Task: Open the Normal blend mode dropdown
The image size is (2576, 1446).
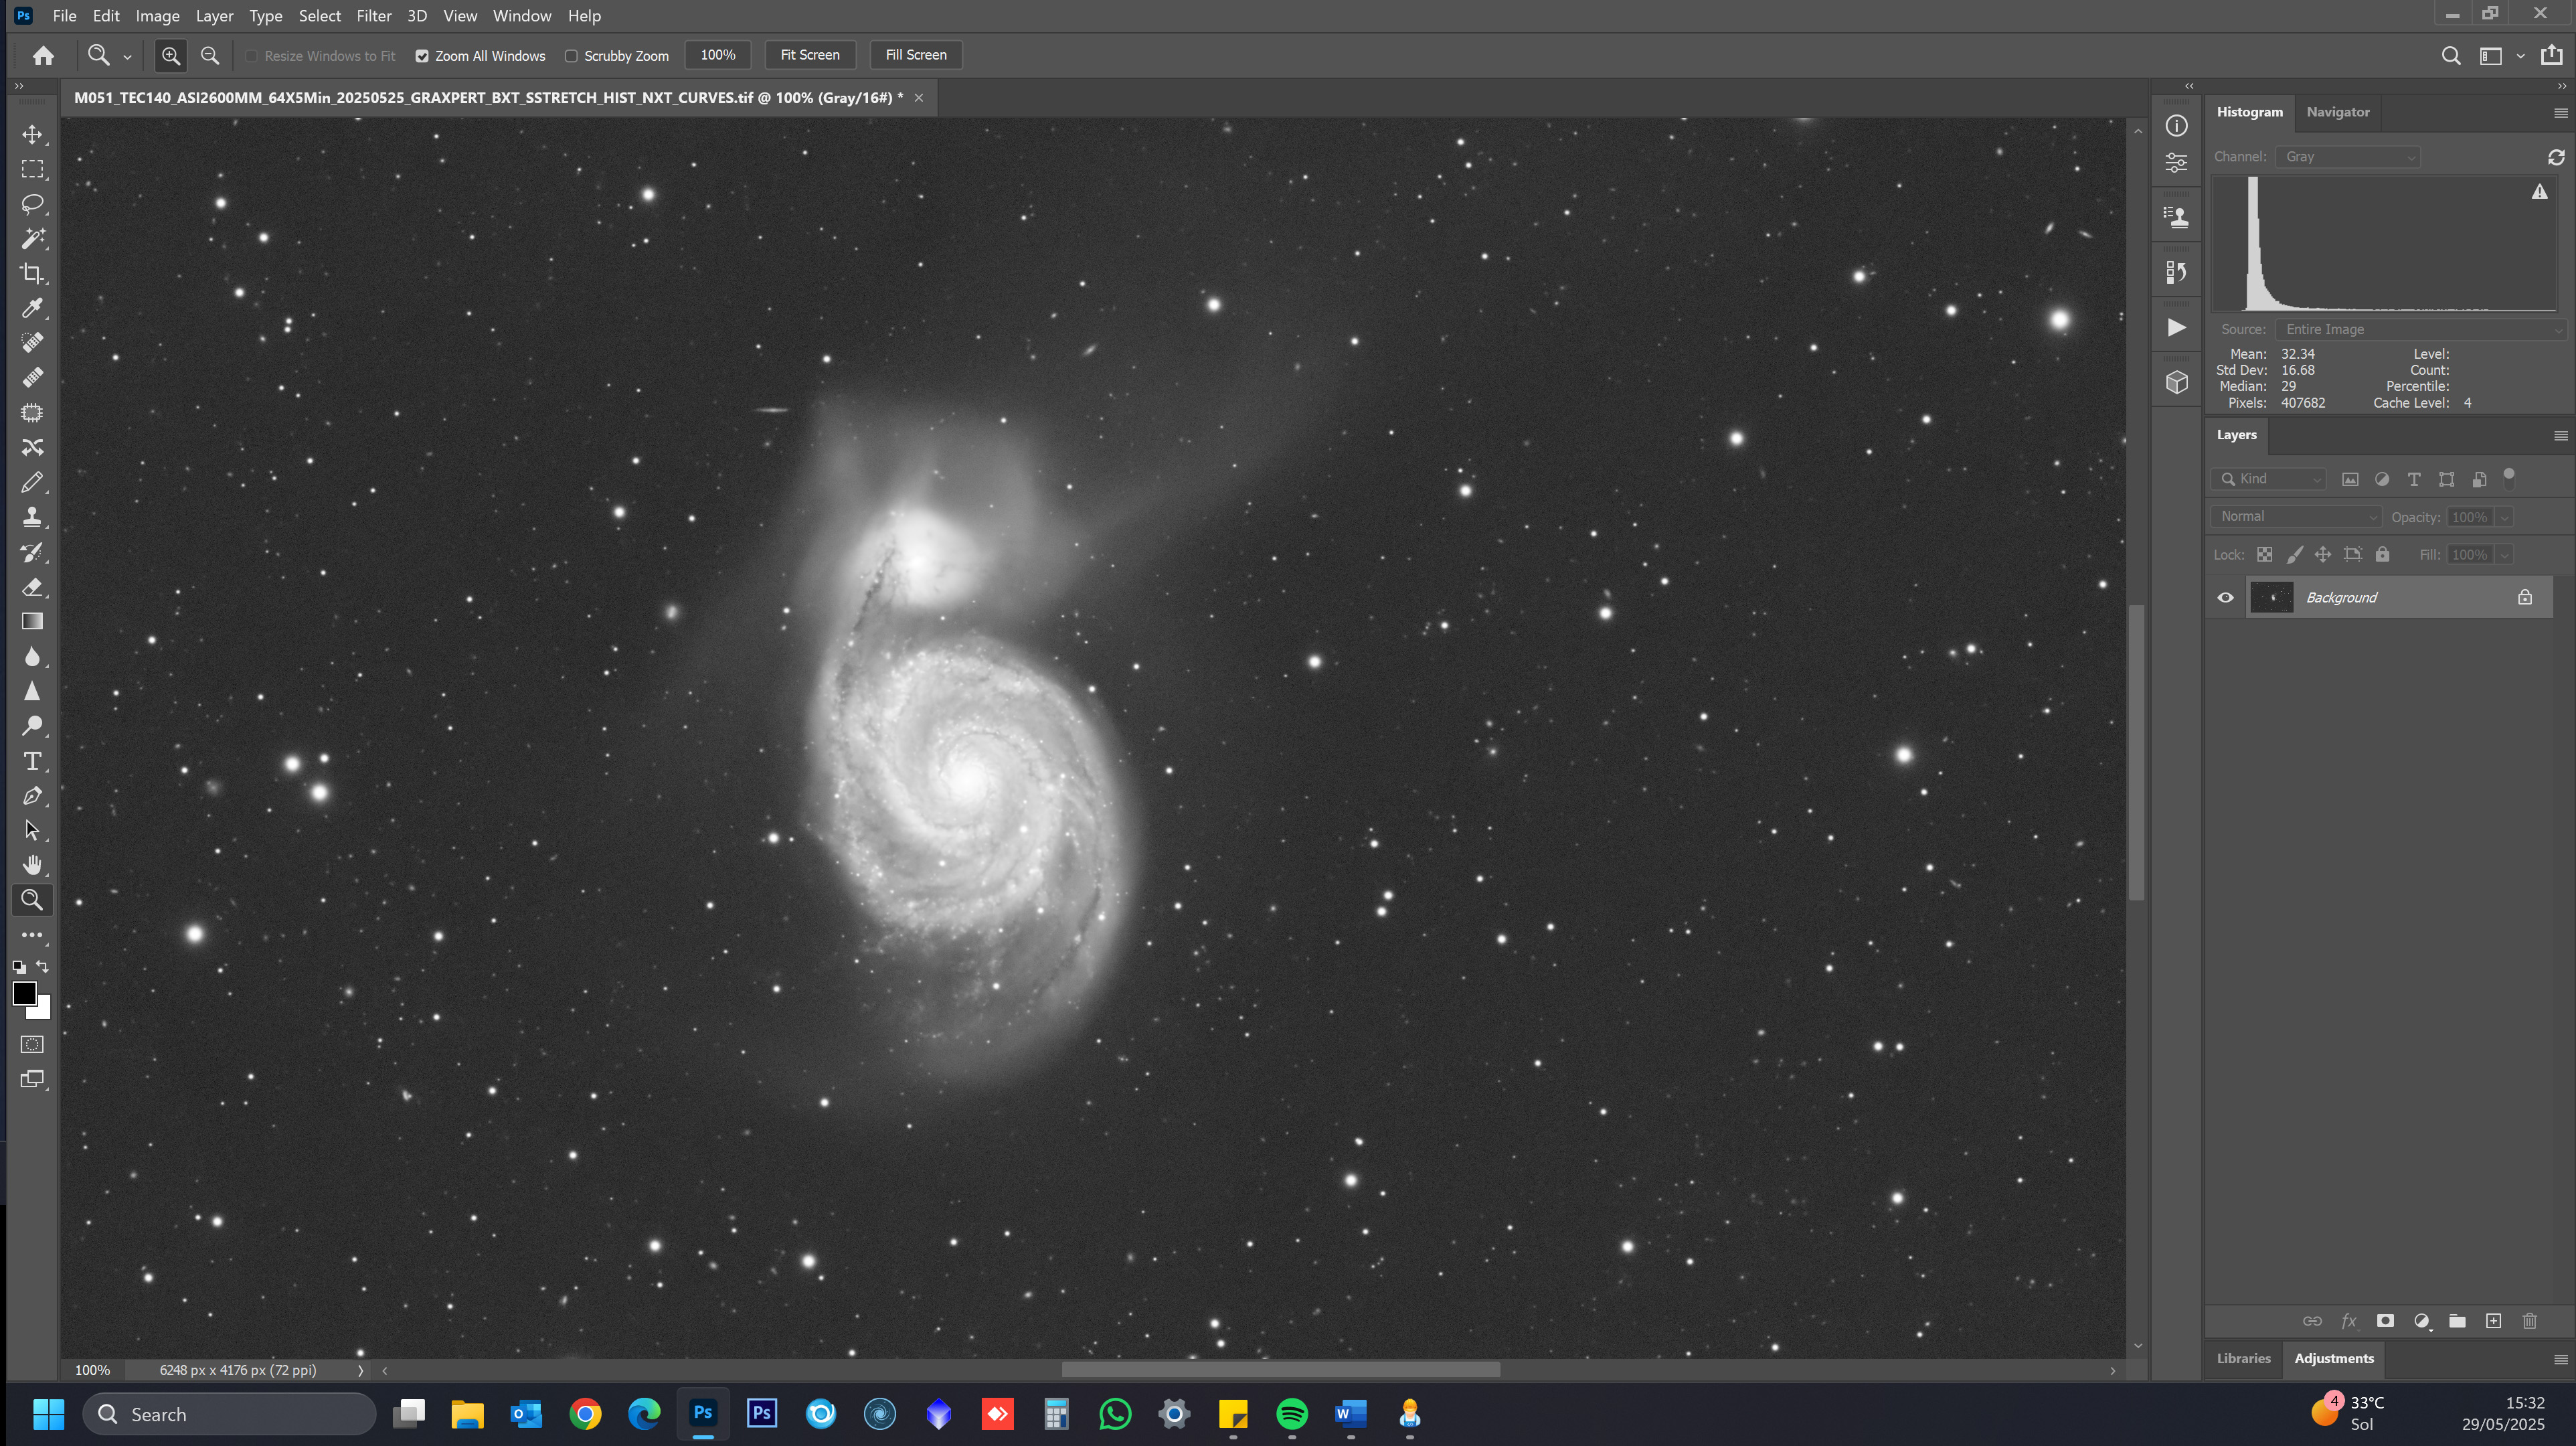Action: click(2297, 516)
